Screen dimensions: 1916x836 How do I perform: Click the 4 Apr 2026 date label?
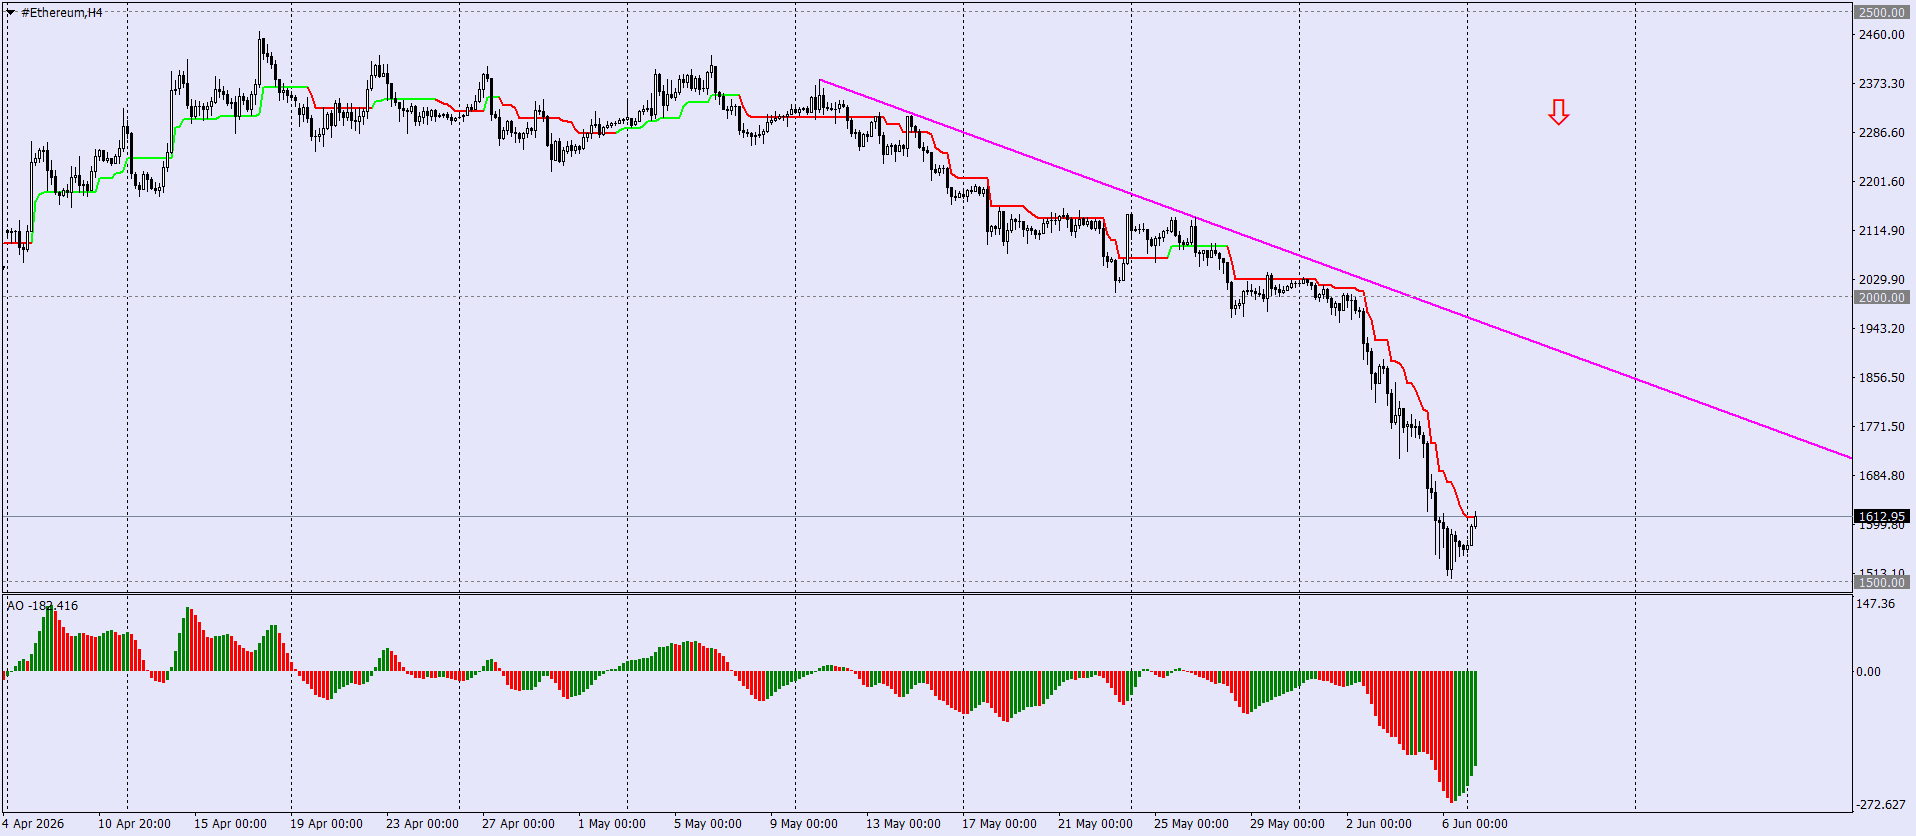(33, 824)
